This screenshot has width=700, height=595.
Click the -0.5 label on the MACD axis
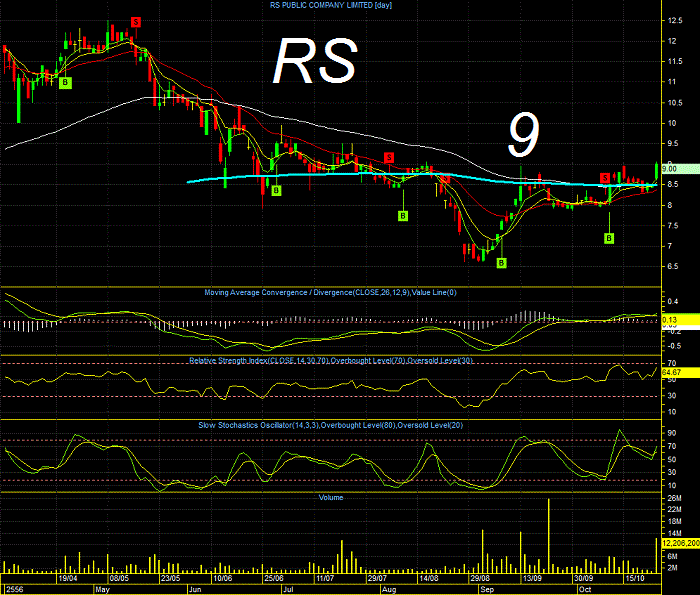pyautogui.click(x=674, y=346)
